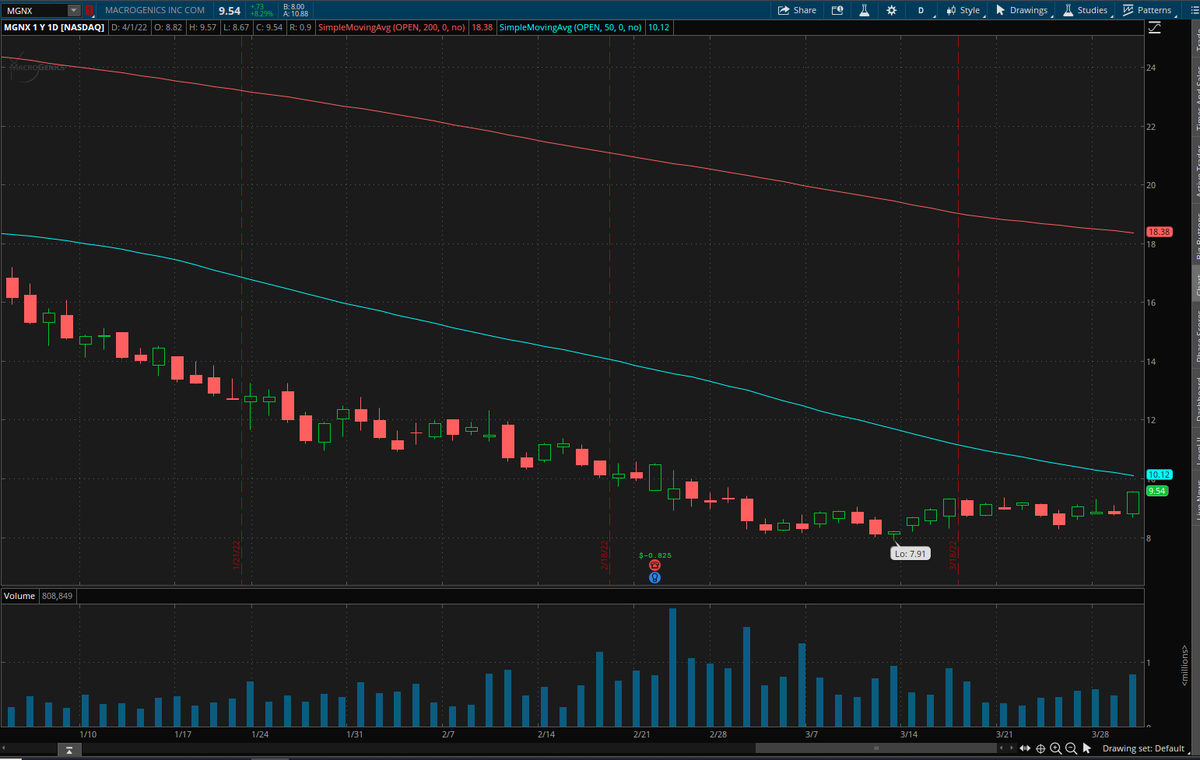This screenshot has height=760, width=1200.
Task: Click the 3/14 date on the time axis
Action: point(909,734)
